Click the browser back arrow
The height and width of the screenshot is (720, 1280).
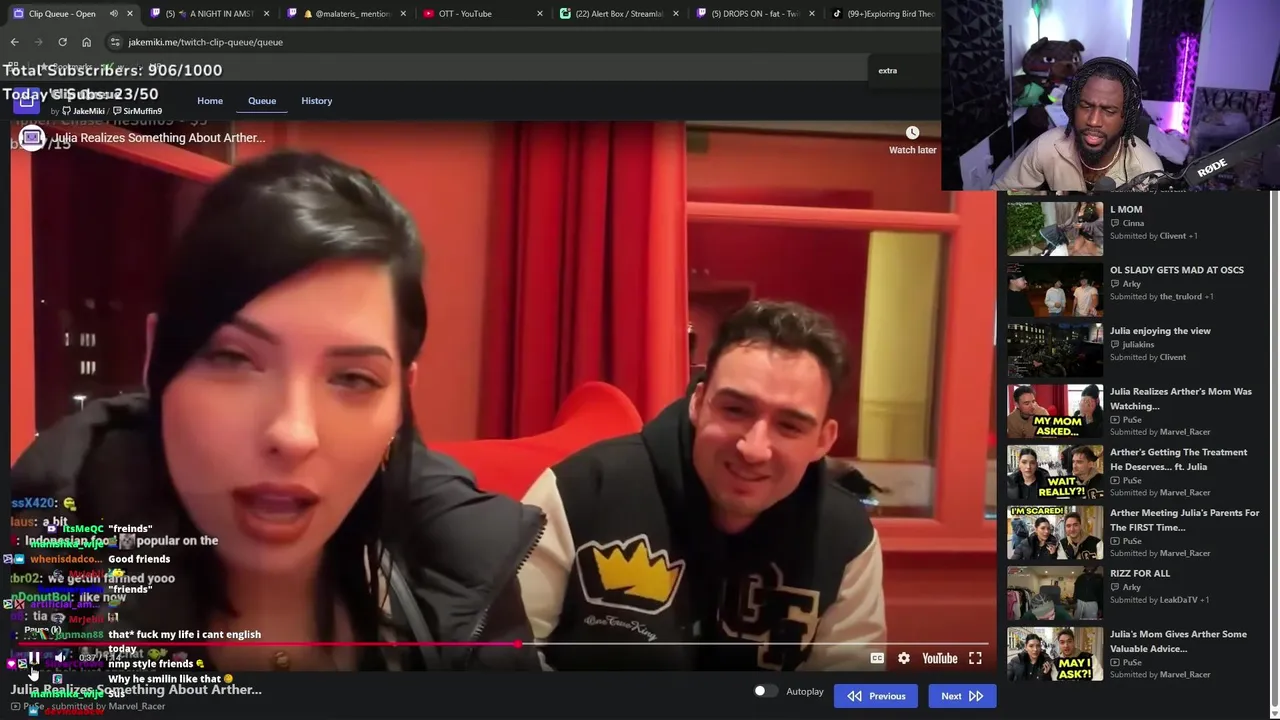pyautogui.click(x=14, y=42)
